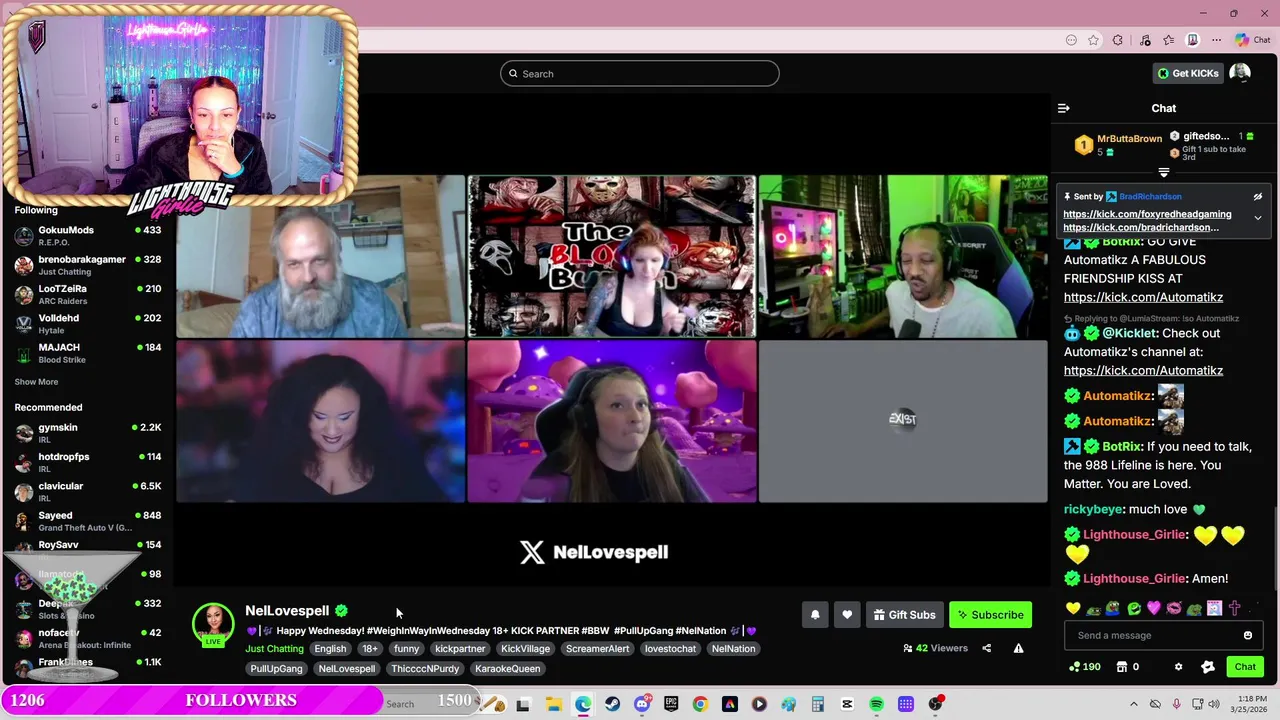Toggle follow heart for NelLovespell
The image size is (1280, 720).
[x=847, y=615]
